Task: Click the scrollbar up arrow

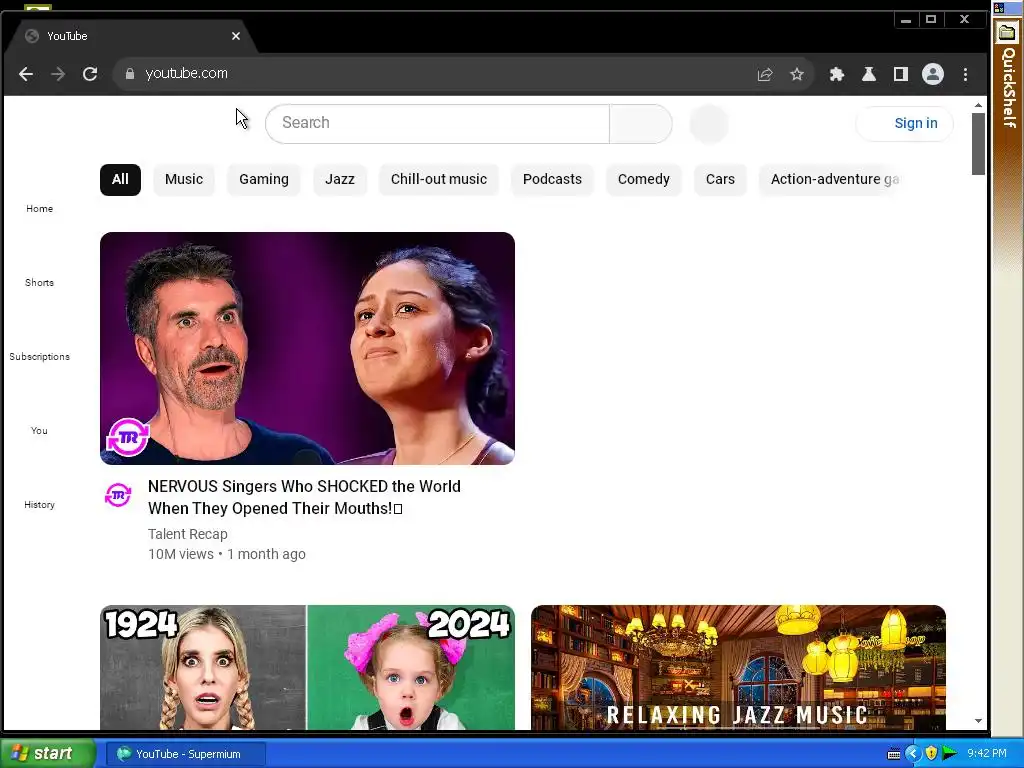Action: click(x=978, y=105)
